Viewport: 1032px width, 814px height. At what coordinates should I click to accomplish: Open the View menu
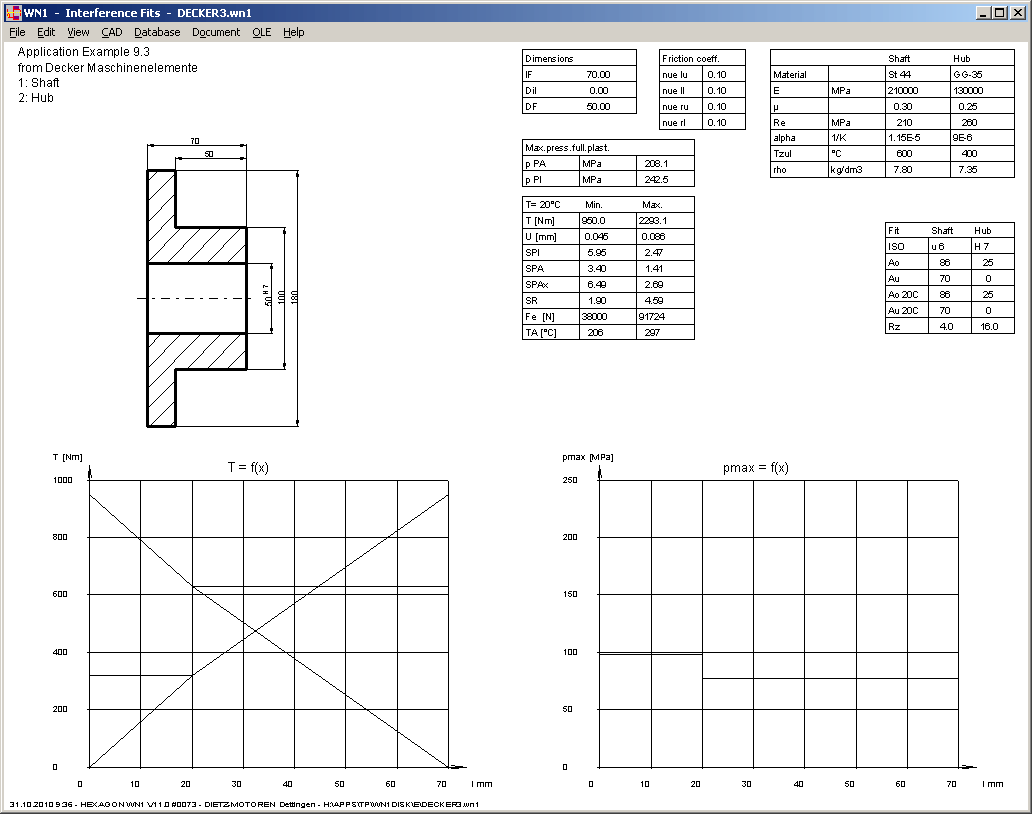[x=78, y=32]
